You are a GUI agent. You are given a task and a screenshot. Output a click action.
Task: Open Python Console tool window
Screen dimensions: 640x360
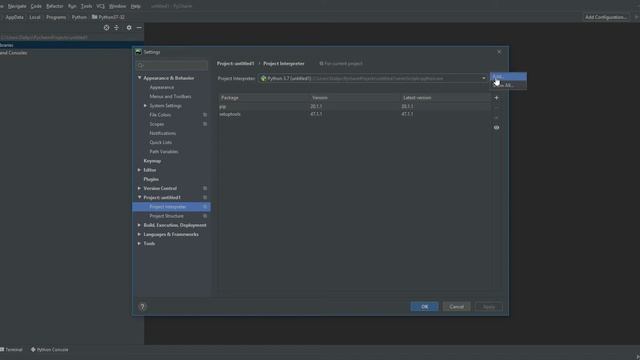point(50,350)
